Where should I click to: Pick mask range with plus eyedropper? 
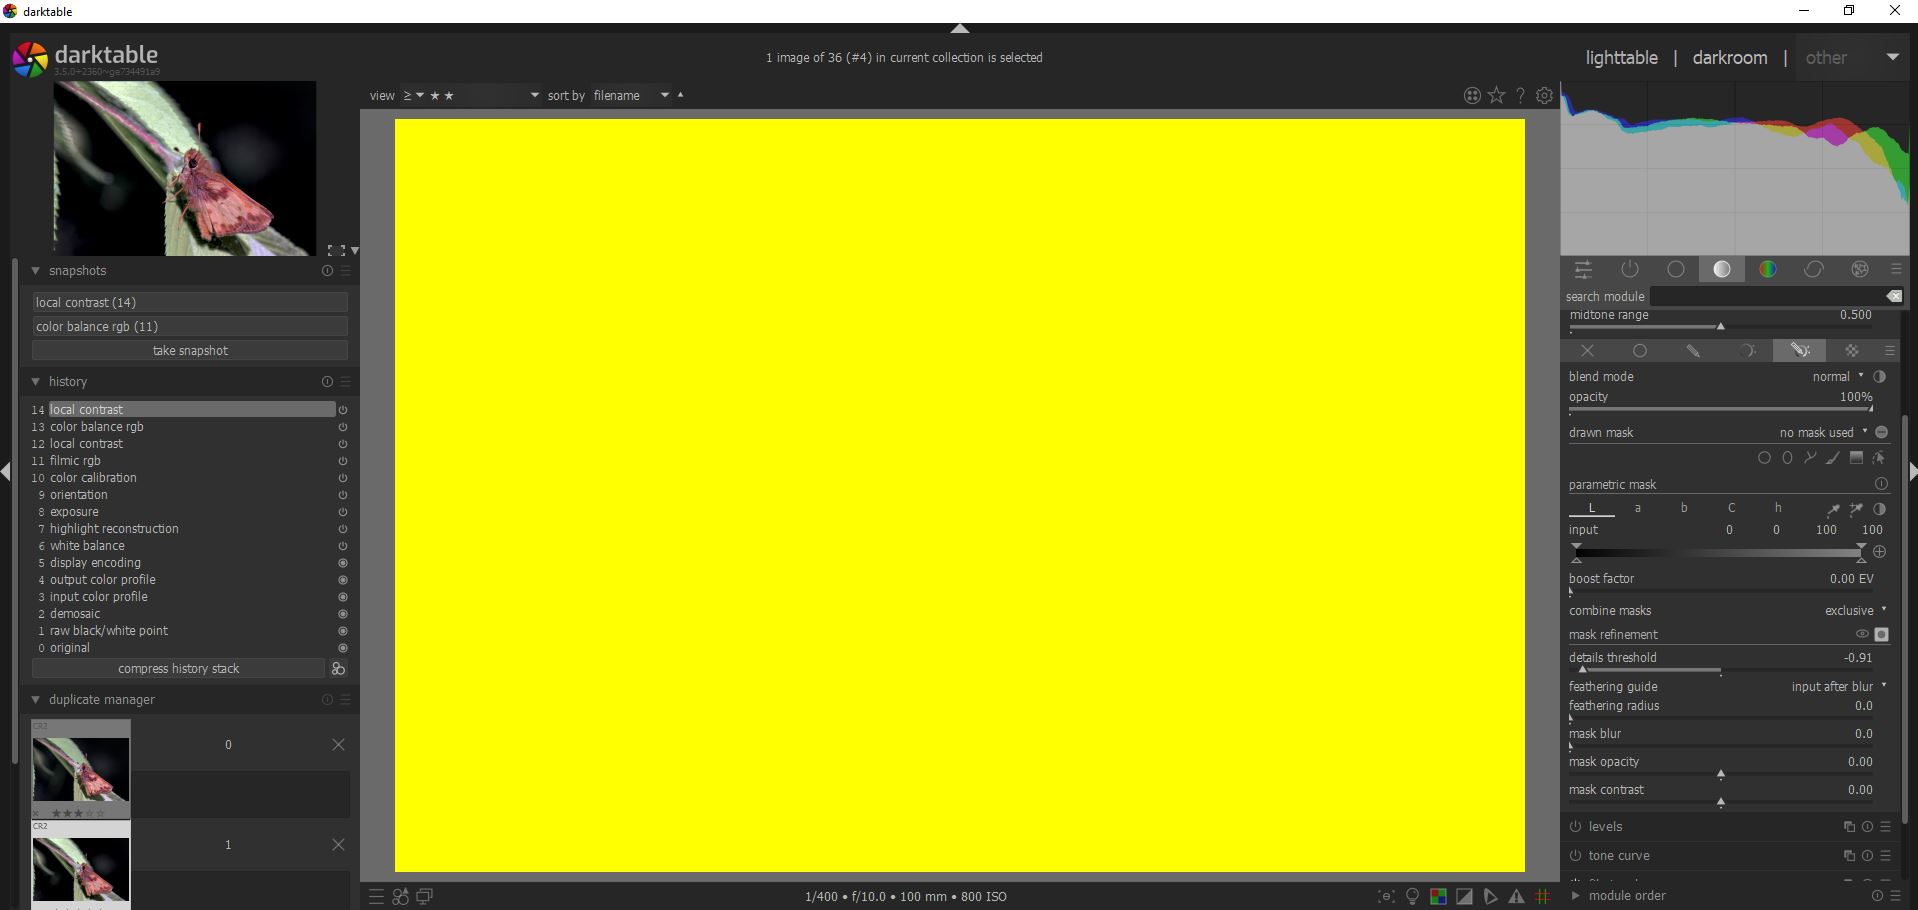[1856, 509]
